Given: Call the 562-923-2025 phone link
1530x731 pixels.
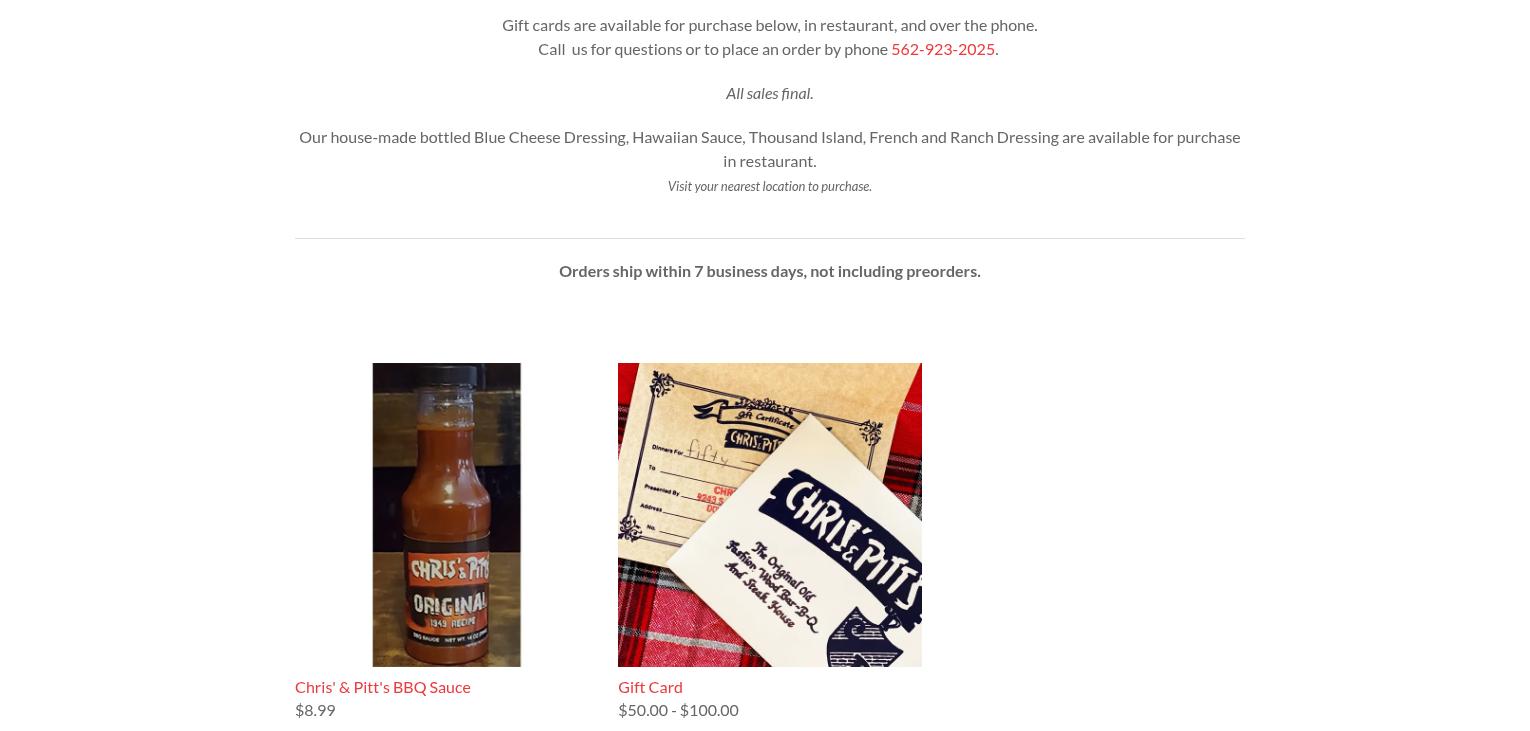Looking at the screenshot, I should click(942, 49).
